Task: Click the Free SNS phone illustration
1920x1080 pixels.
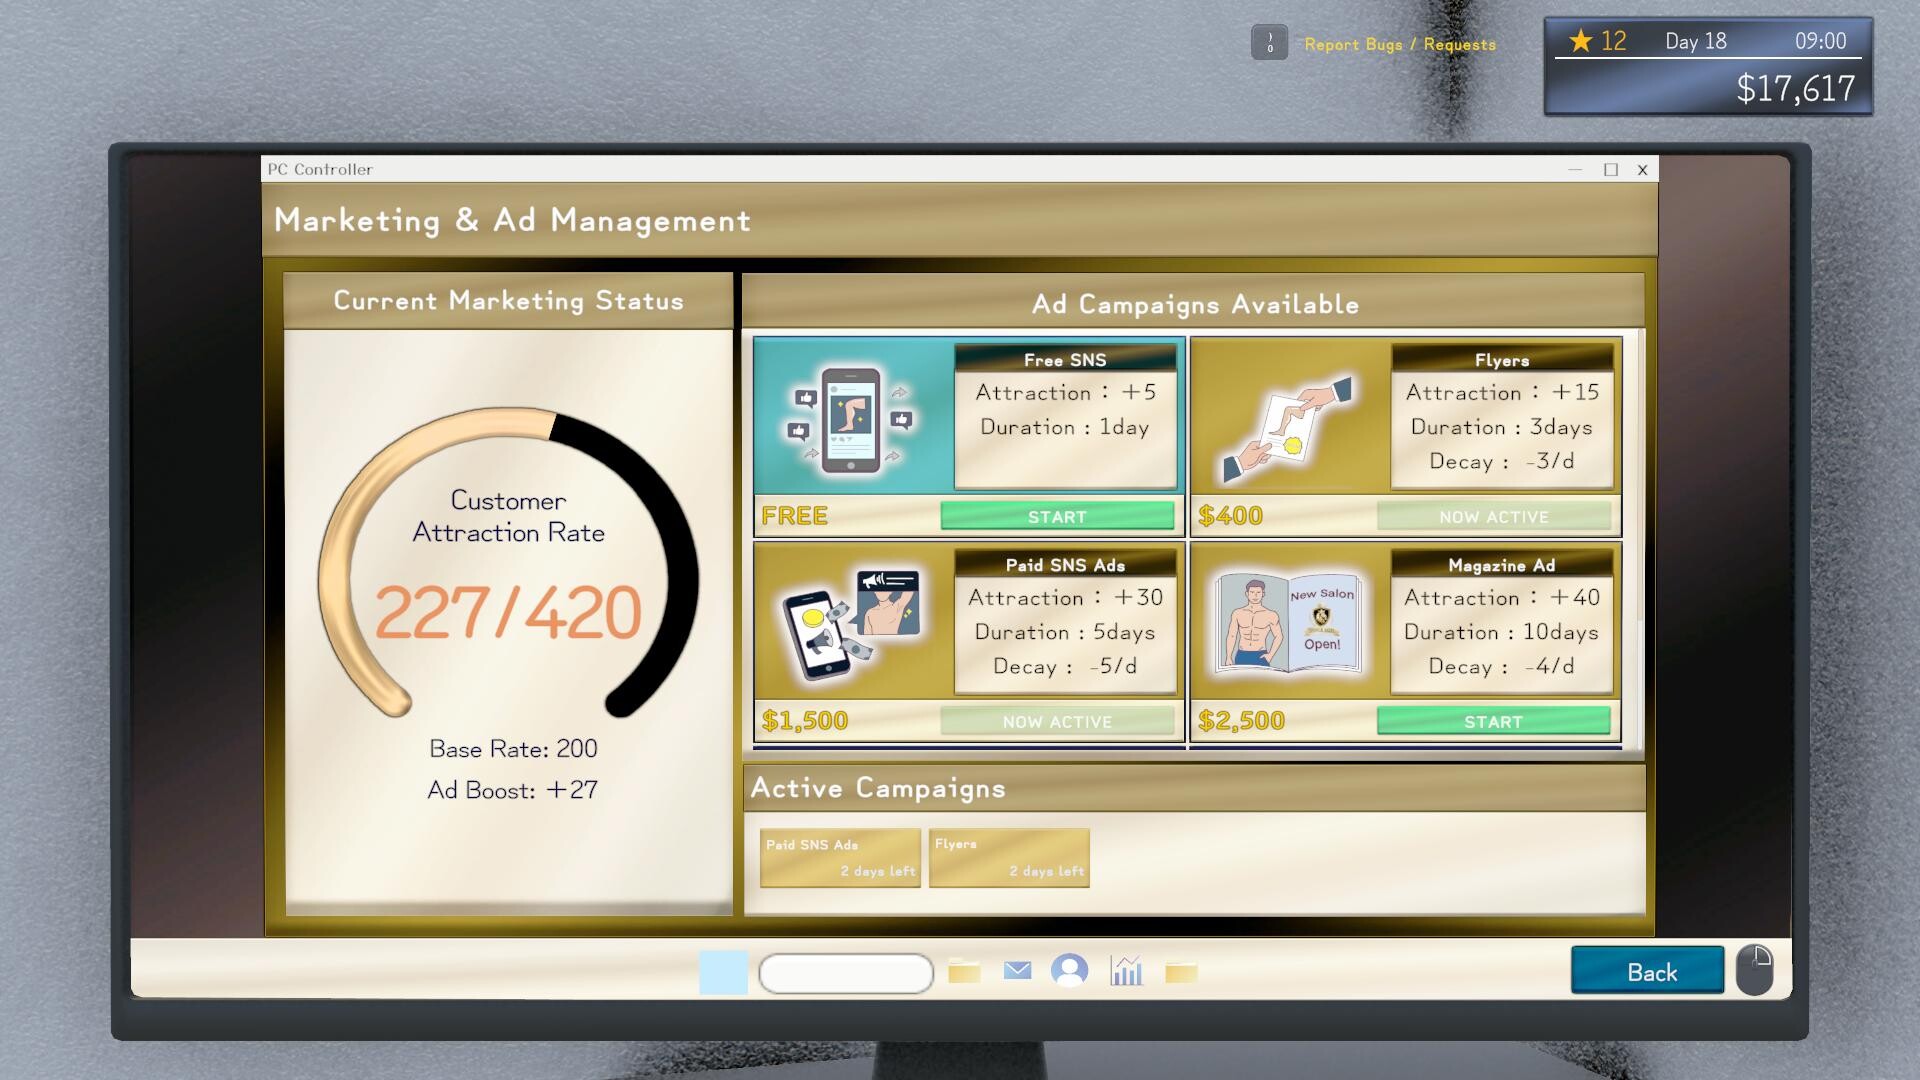Action: (x=848, y=417)
